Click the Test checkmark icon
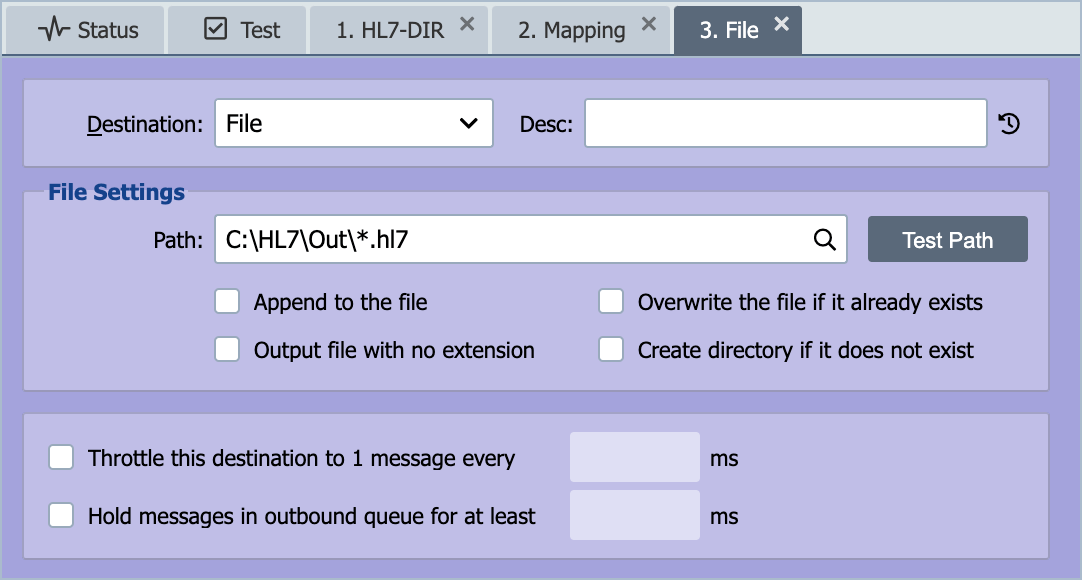The width and height of the screenshot is (1082, 580). [215, 29]
